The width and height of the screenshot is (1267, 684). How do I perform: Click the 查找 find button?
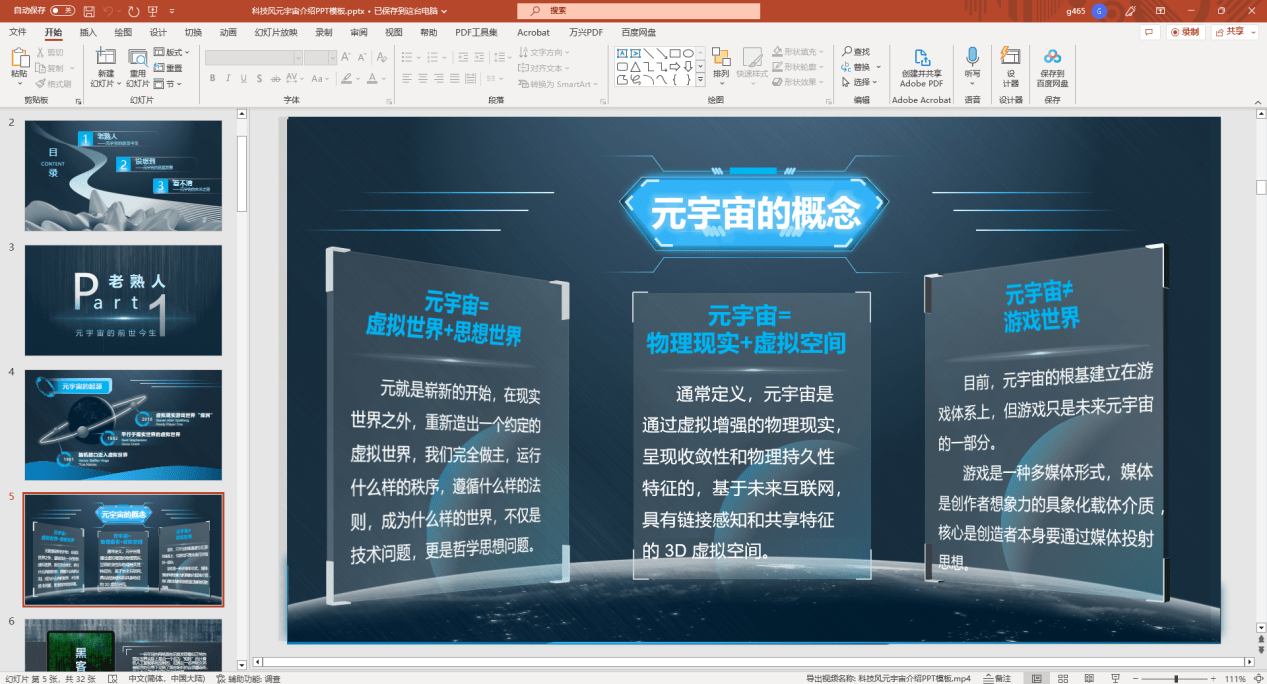[856, 52]
